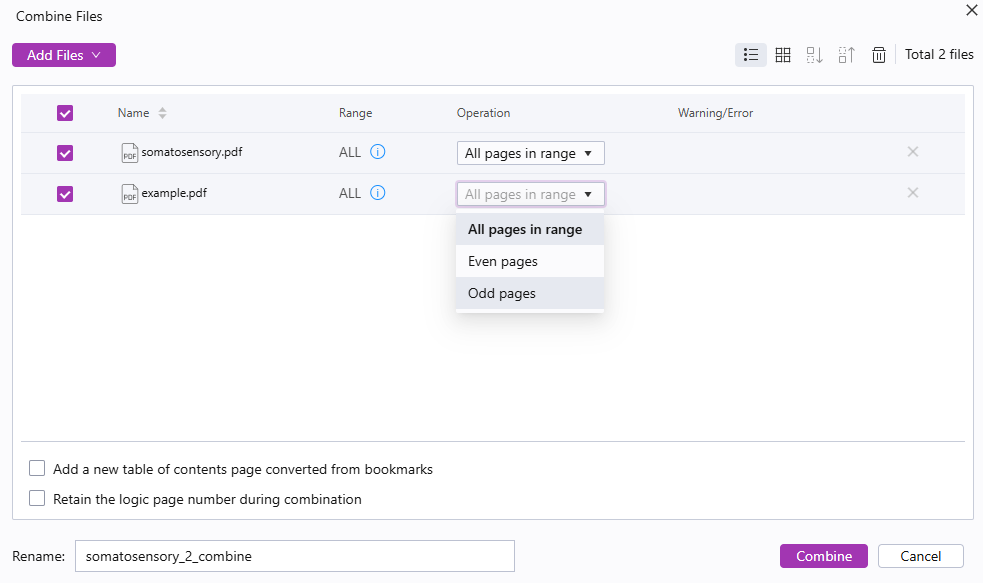Switch to thumbnail grid view
This screenshot has height=583, width=983.
(x=783, y=55)
